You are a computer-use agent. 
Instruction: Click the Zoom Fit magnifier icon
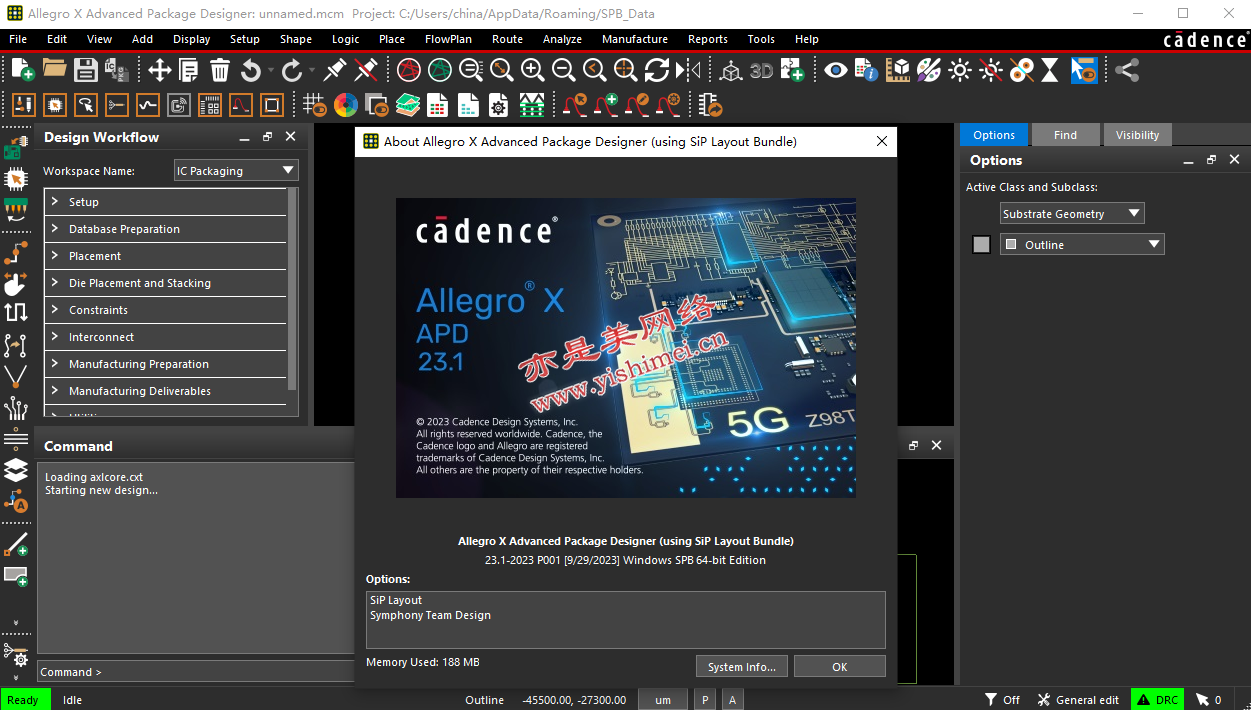(501, 69)
